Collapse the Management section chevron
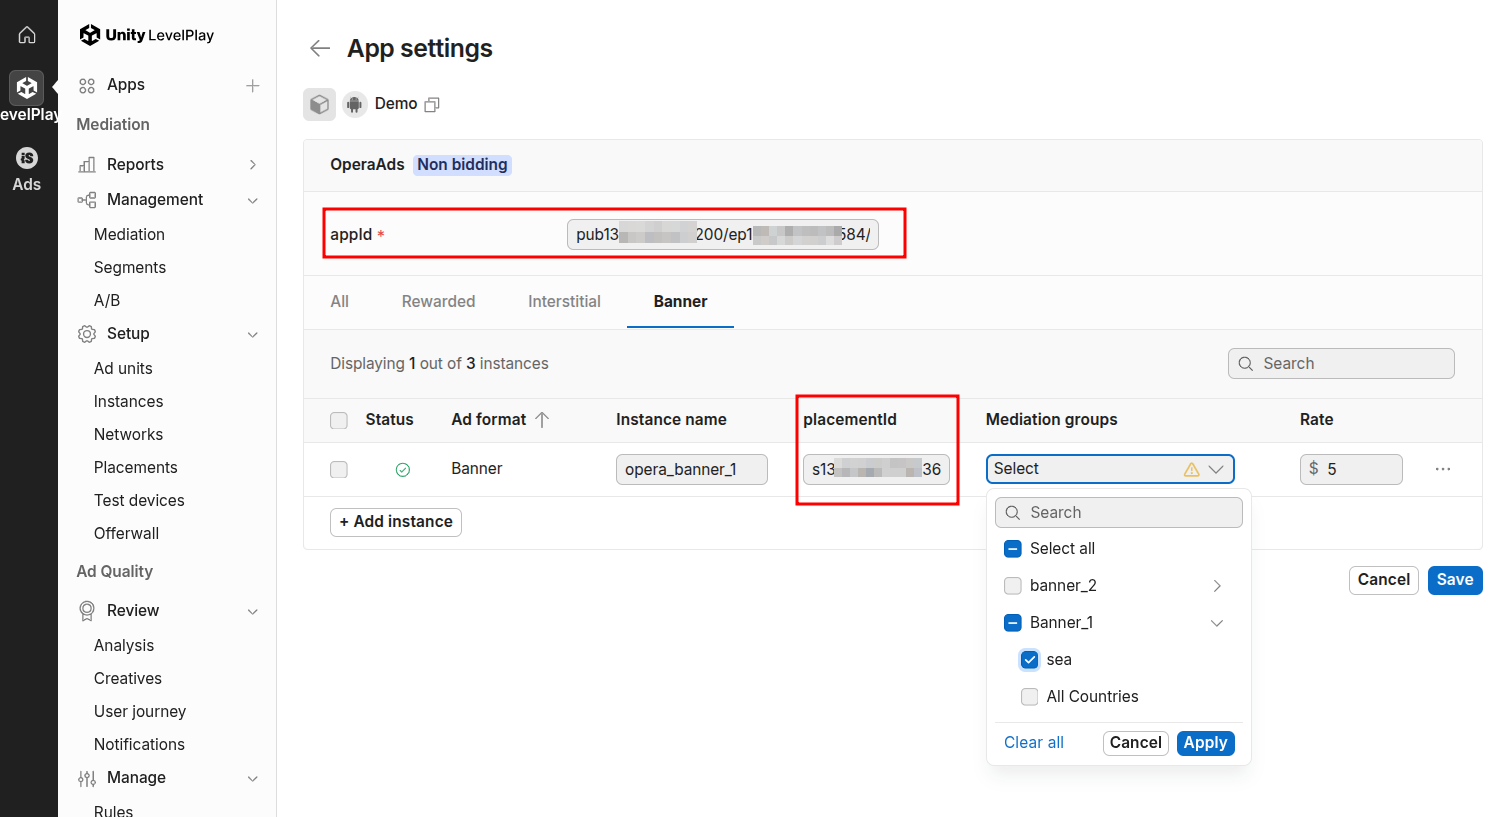Image resolution: width=1499 pixels, height=817 pixels. click(x=253, y=200)
